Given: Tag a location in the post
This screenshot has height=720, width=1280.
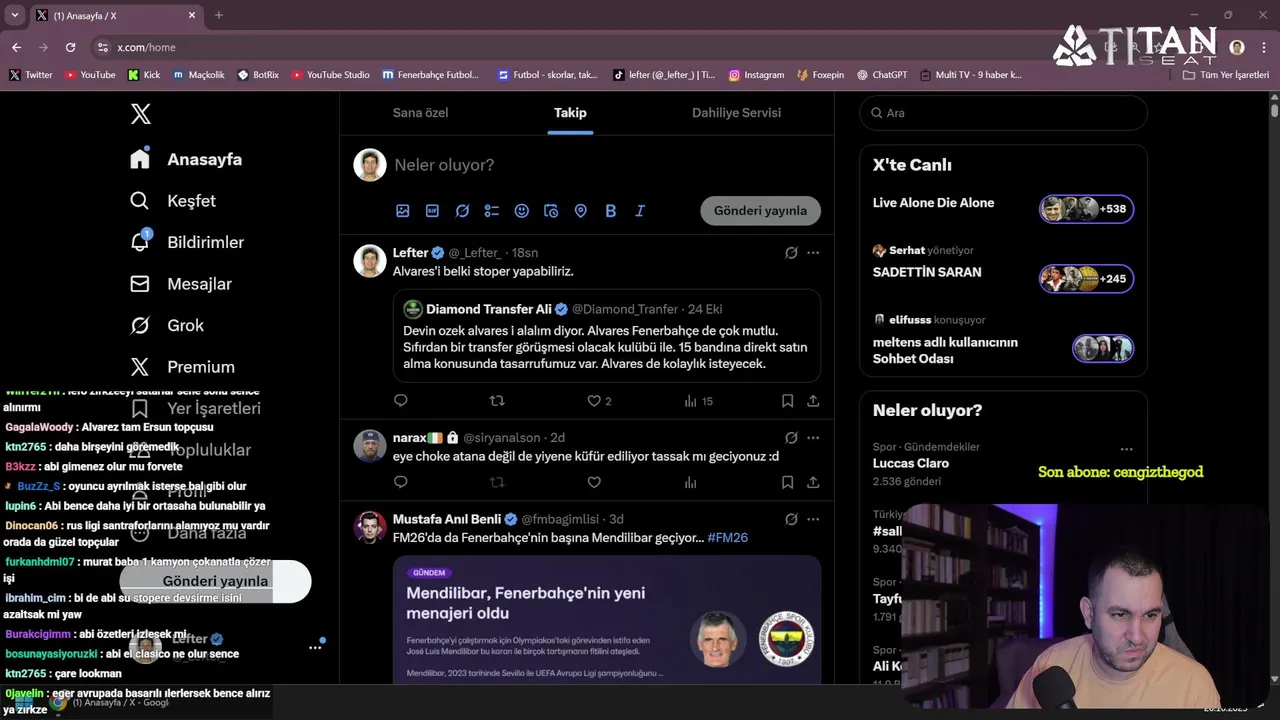Looking at the screenshot, I should 580,211.
